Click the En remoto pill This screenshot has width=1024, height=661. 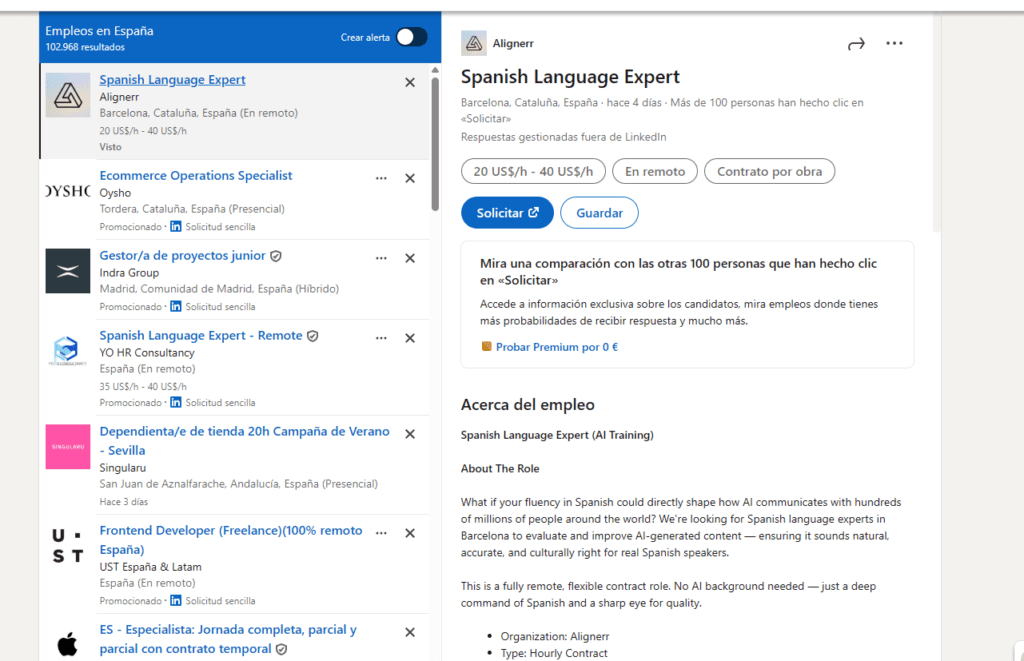(x=655, y=171)
